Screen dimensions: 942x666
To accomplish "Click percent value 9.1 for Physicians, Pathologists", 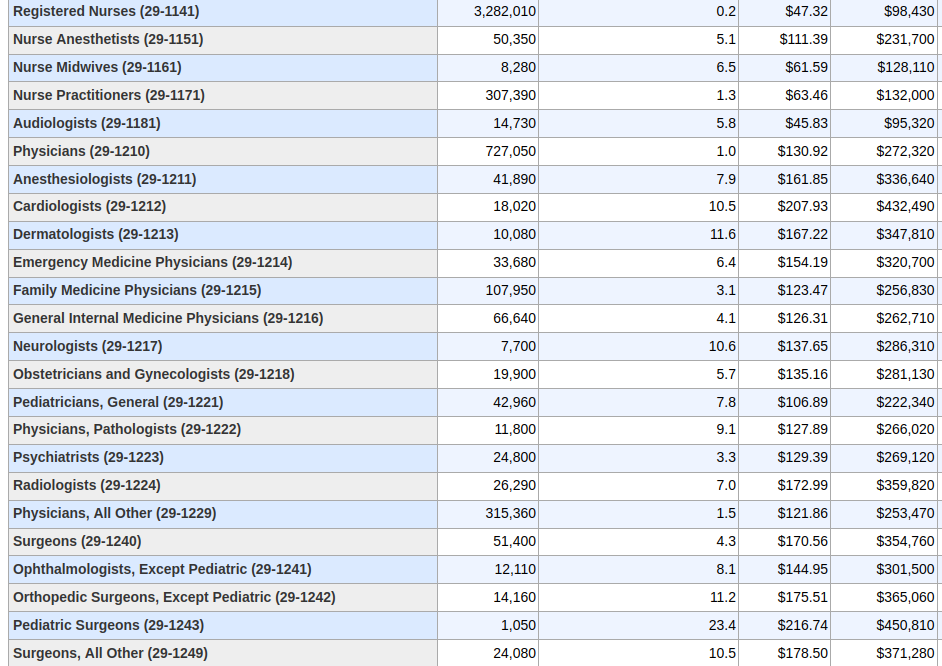I will [726, 429].
